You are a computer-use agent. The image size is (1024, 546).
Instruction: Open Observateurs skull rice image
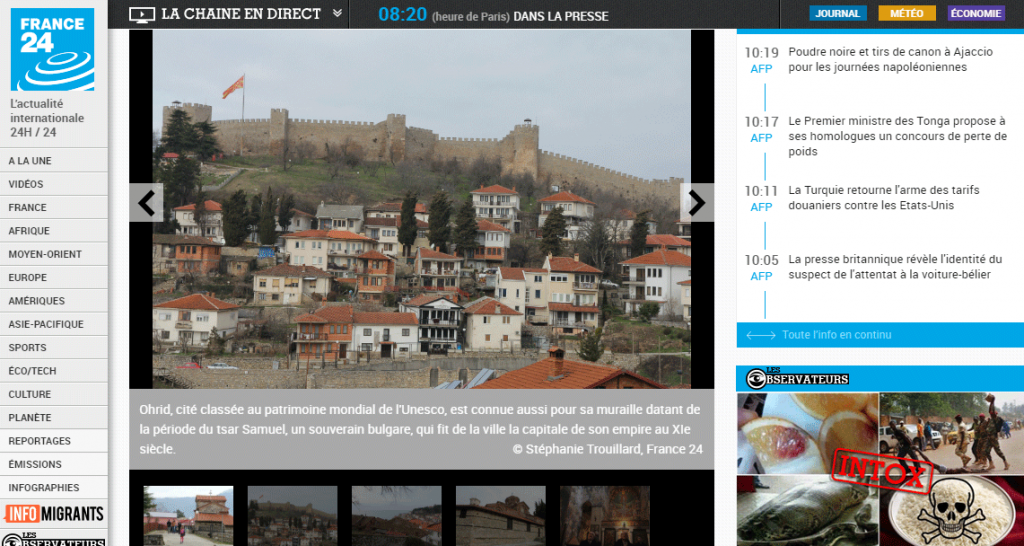coord(952,511)
